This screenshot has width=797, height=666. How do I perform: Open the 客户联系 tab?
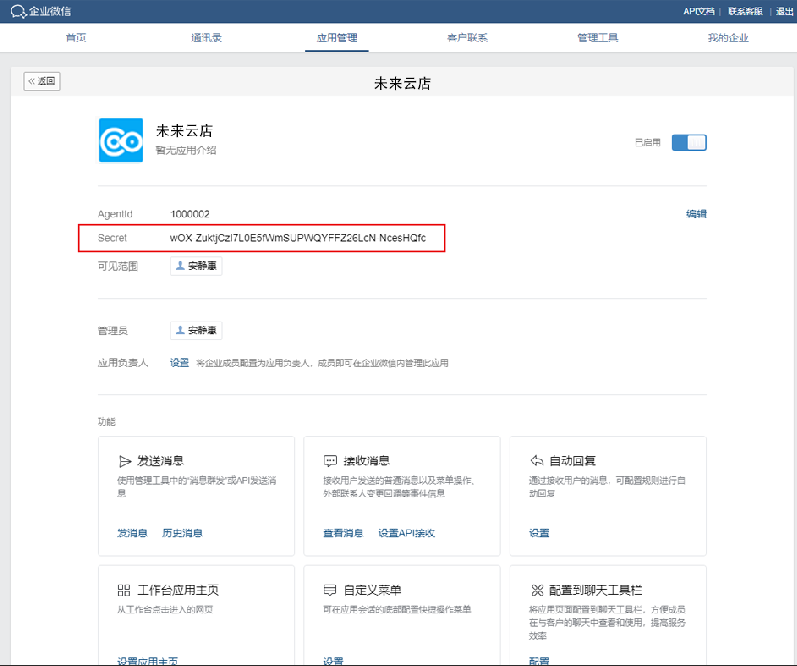coord(467,38)
